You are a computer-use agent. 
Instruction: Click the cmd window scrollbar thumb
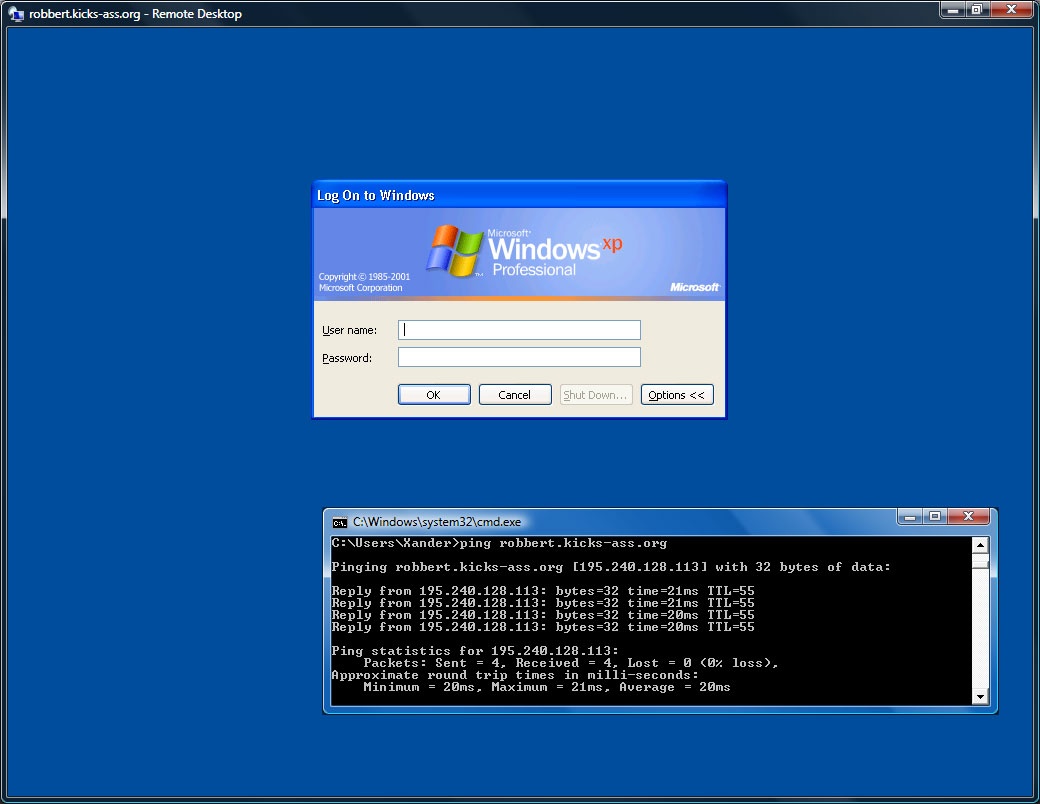point(980,561)
